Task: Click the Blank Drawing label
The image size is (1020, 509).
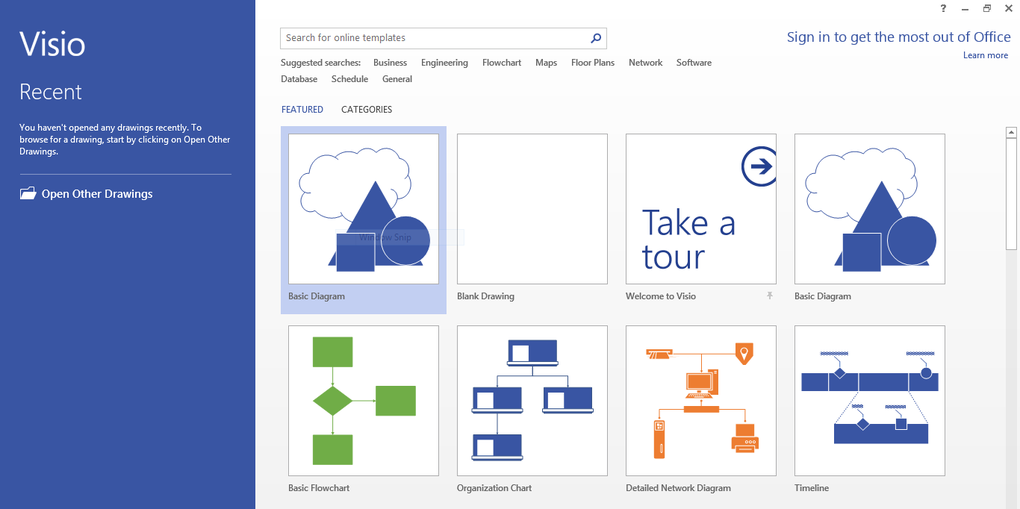Action: coord(485,296)
